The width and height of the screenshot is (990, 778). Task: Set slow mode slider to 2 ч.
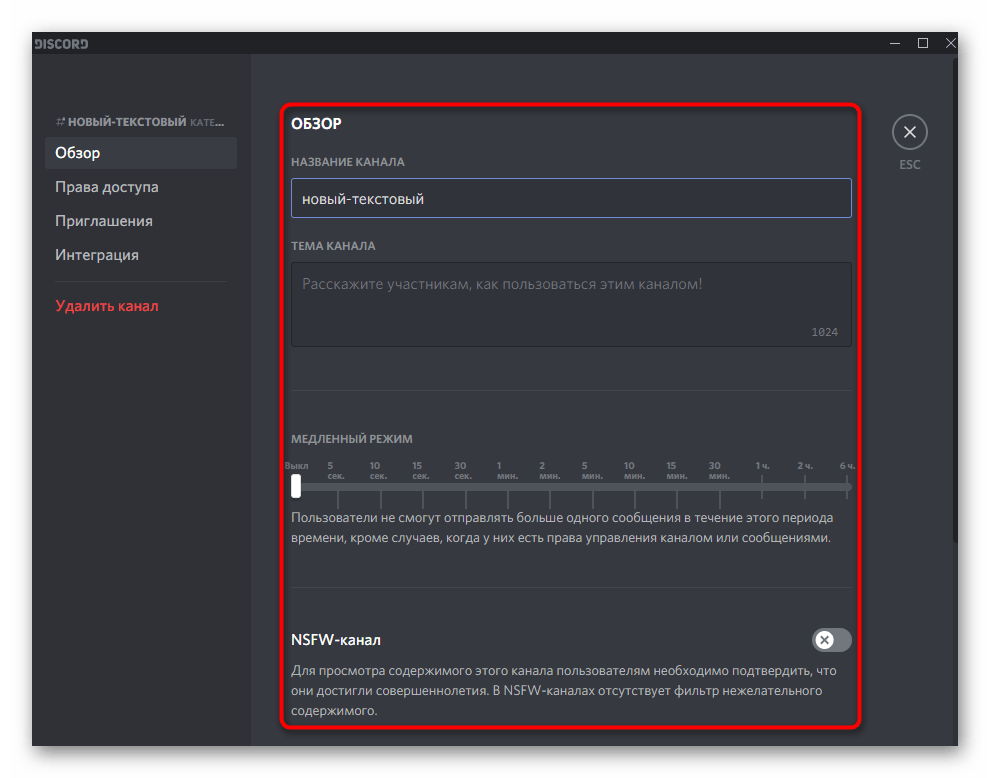(804, 487)
